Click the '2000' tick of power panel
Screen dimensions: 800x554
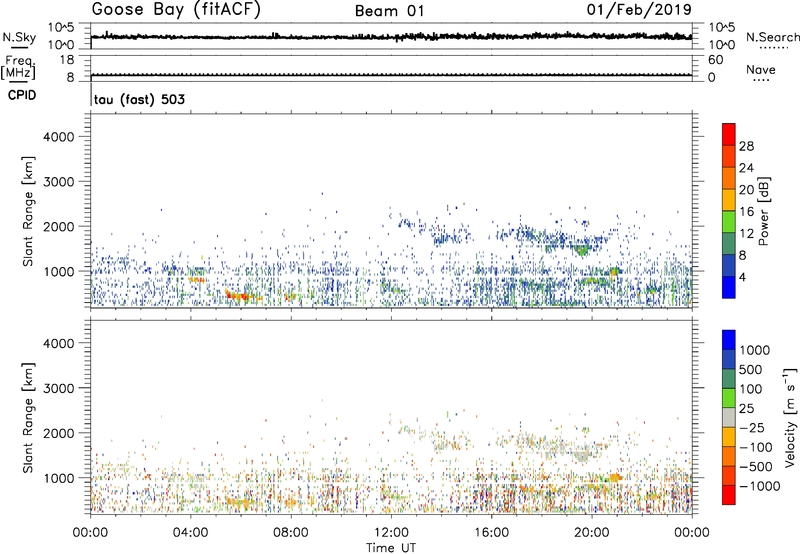tap(58, 226)
